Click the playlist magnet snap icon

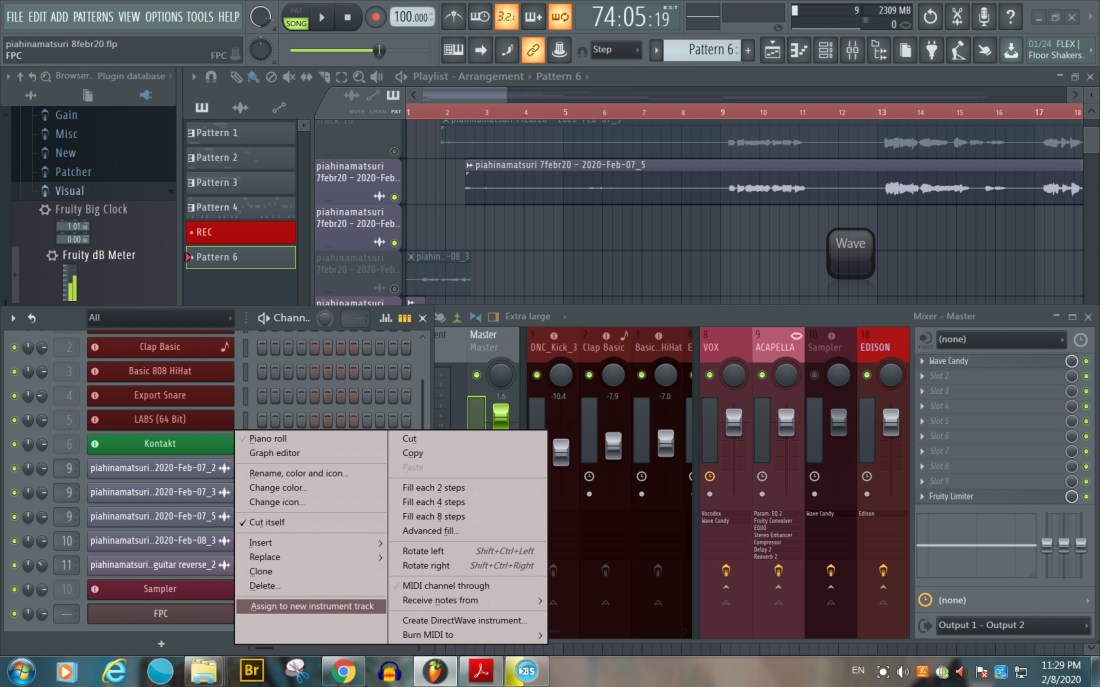(210, 77)
